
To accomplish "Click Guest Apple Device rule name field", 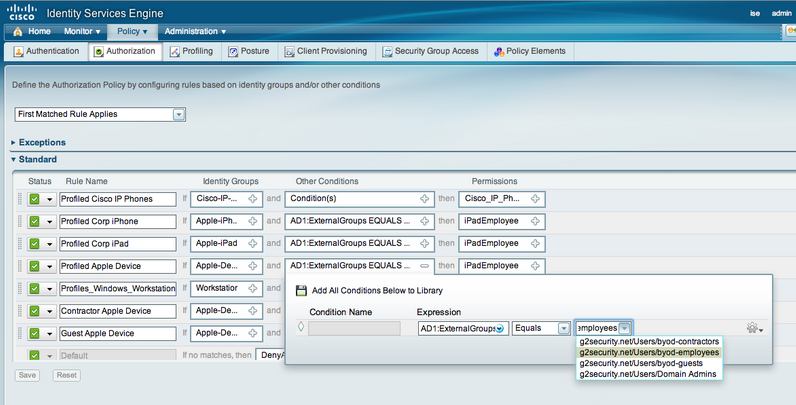I will coord(118,333).
